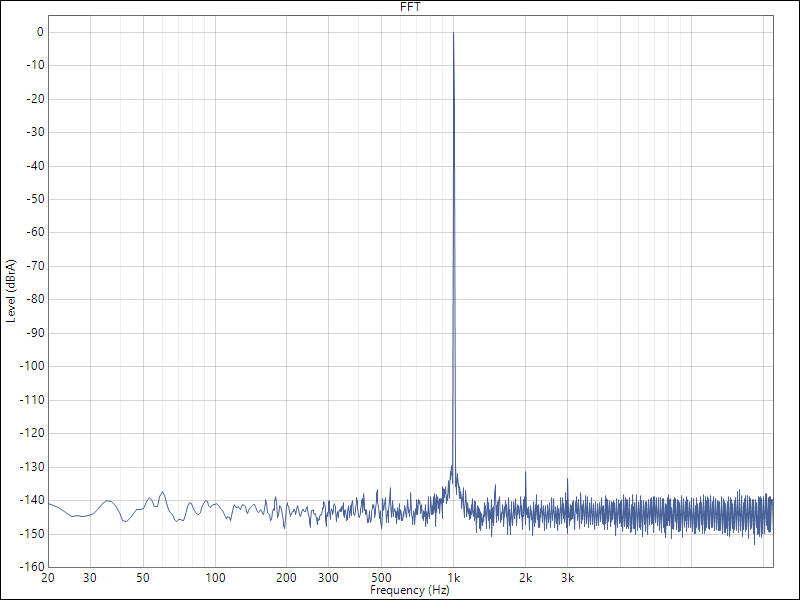
Task: Click the -40 level axis value
Action: (x=35, y=166)
